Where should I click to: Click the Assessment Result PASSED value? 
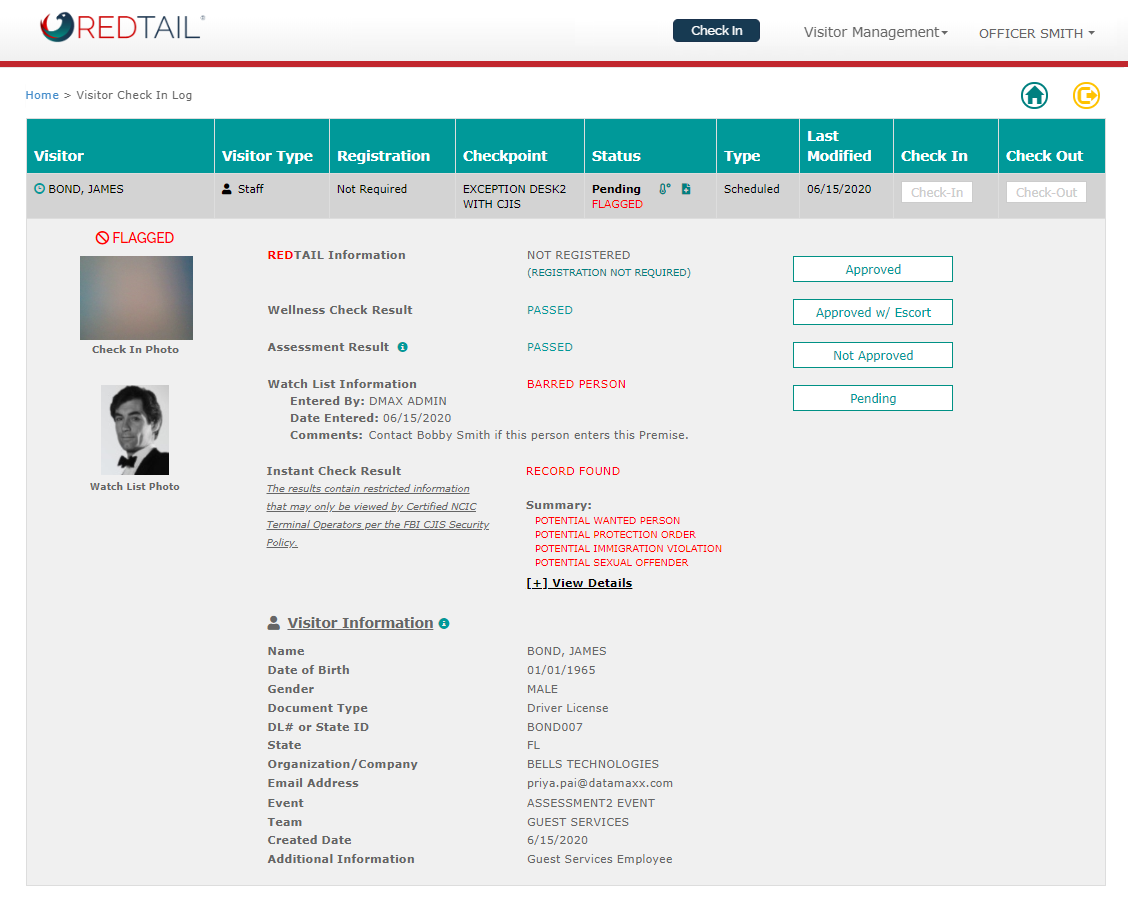(x=550, y=347)
